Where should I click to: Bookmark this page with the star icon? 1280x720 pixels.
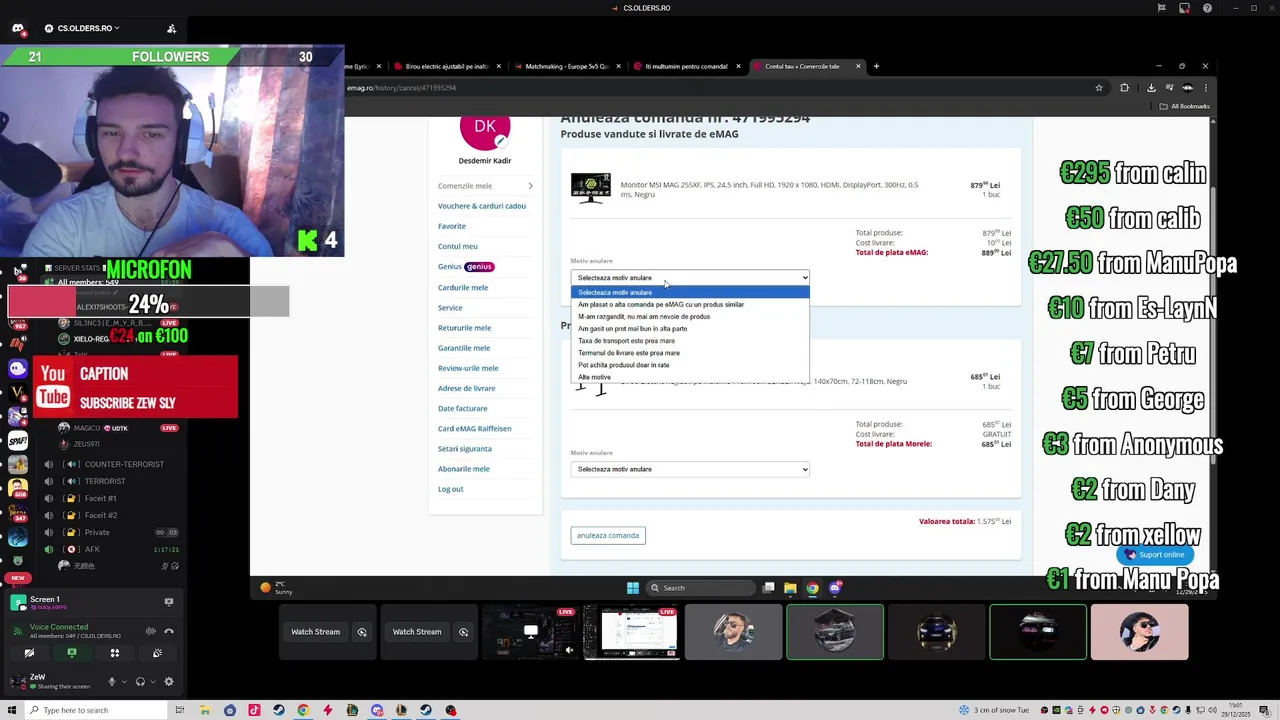point(1099,88)
